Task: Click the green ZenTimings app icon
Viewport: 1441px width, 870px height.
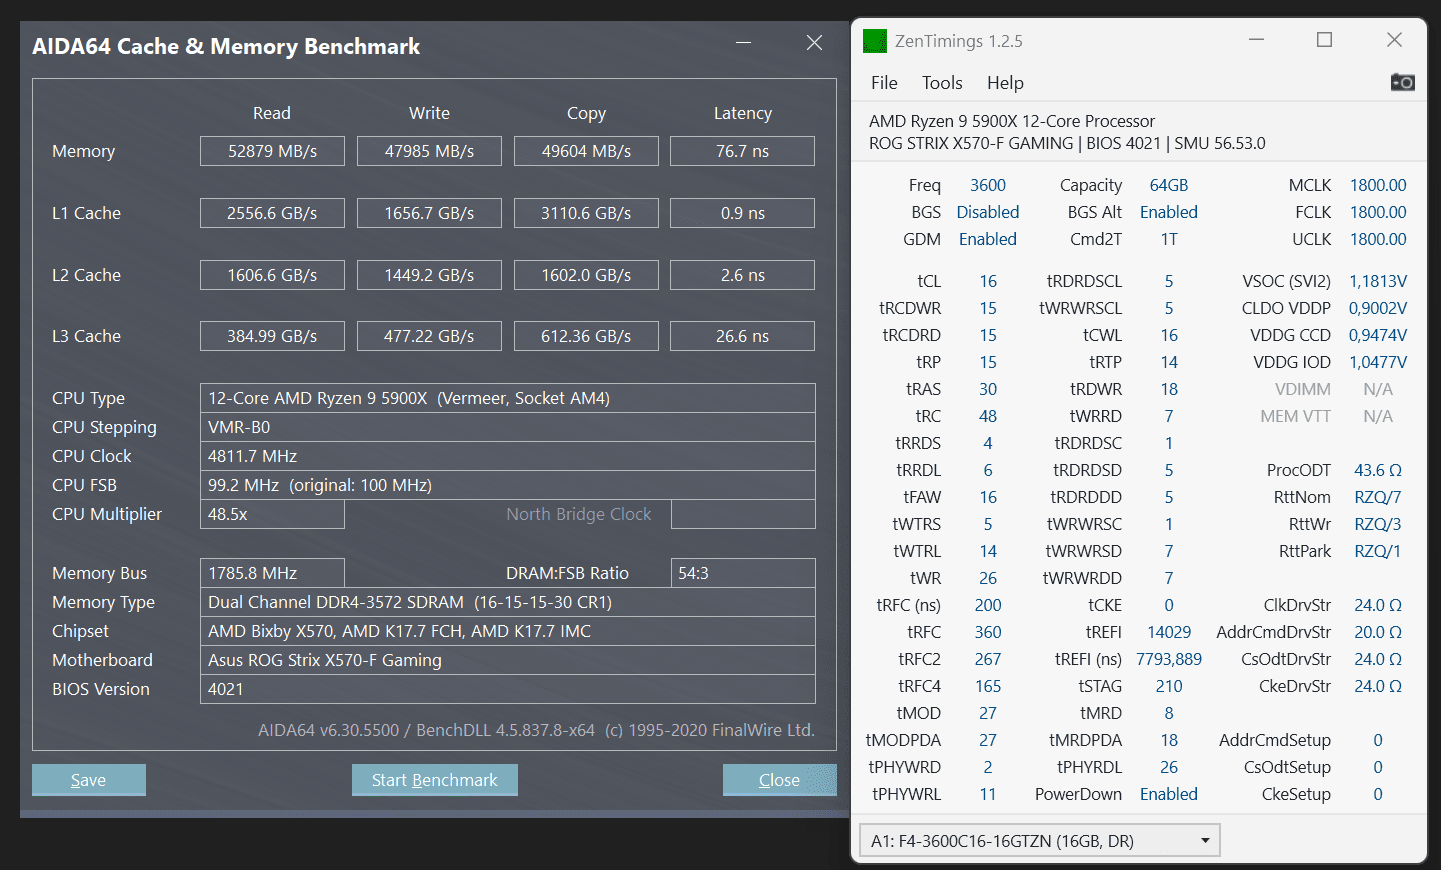Action: point(875,41)
